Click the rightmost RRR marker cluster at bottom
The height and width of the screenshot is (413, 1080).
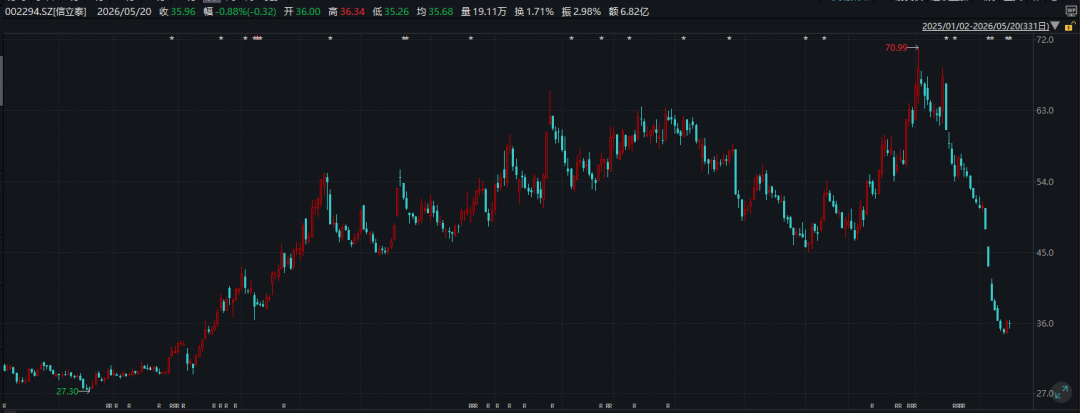(958, 405)
